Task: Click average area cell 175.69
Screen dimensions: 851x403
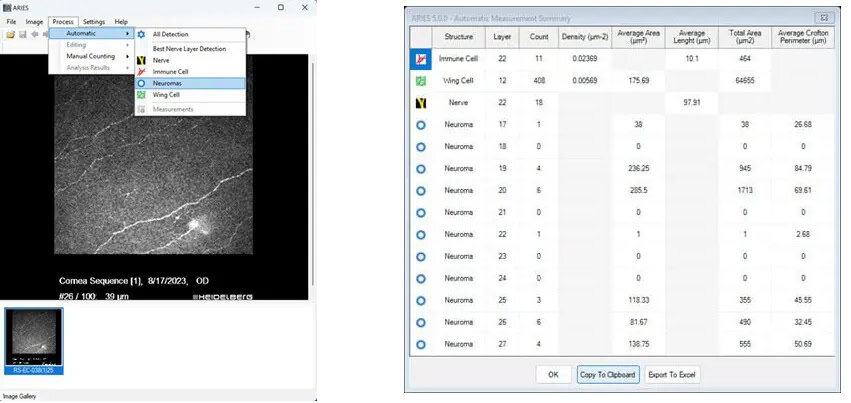Action: pyautogui.click(x=638, y=81)
